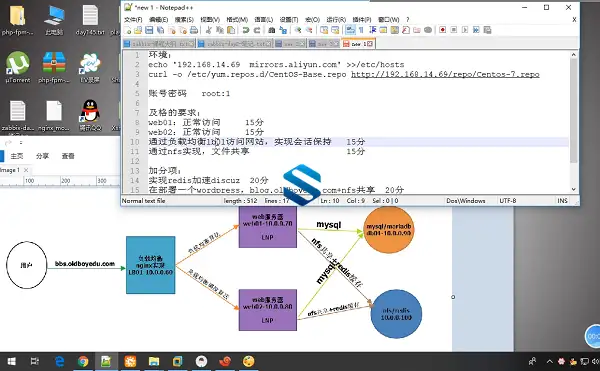The image size is (600, 371).
Task: Toggle indent guide display
Action: [x=372, y=30]
